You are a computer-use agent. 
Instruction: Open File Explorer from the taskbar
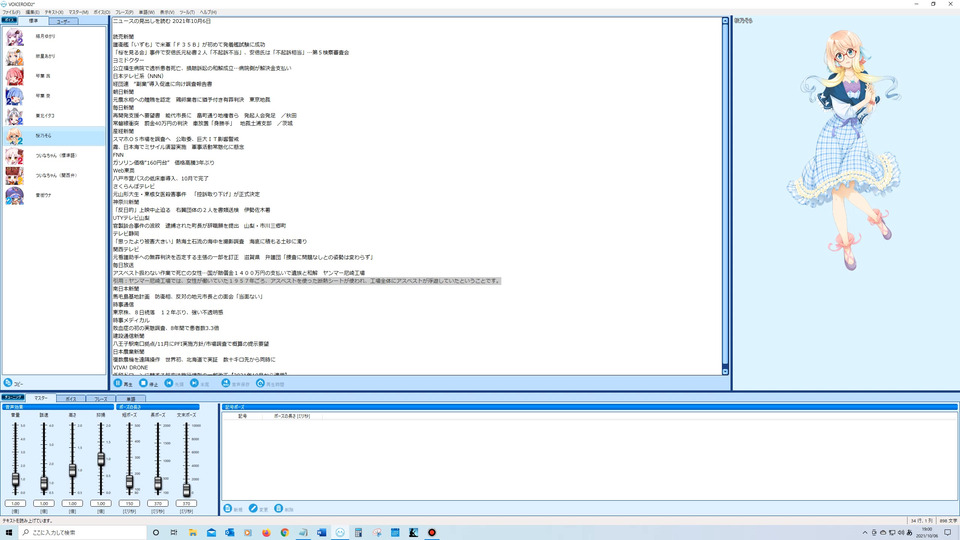click(x=193, y=533)
